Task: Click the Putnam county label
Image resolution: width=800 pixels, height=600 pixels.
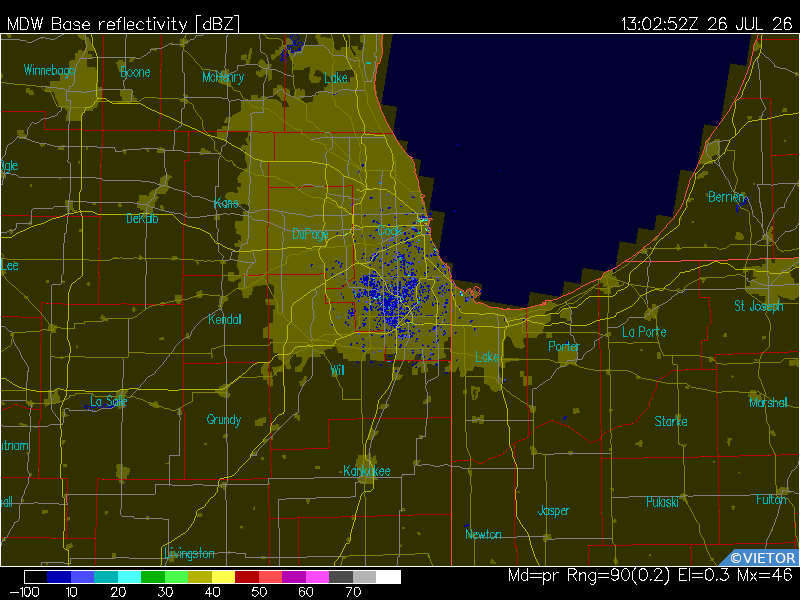Action: pyautogui.click(x=14, y=445)
